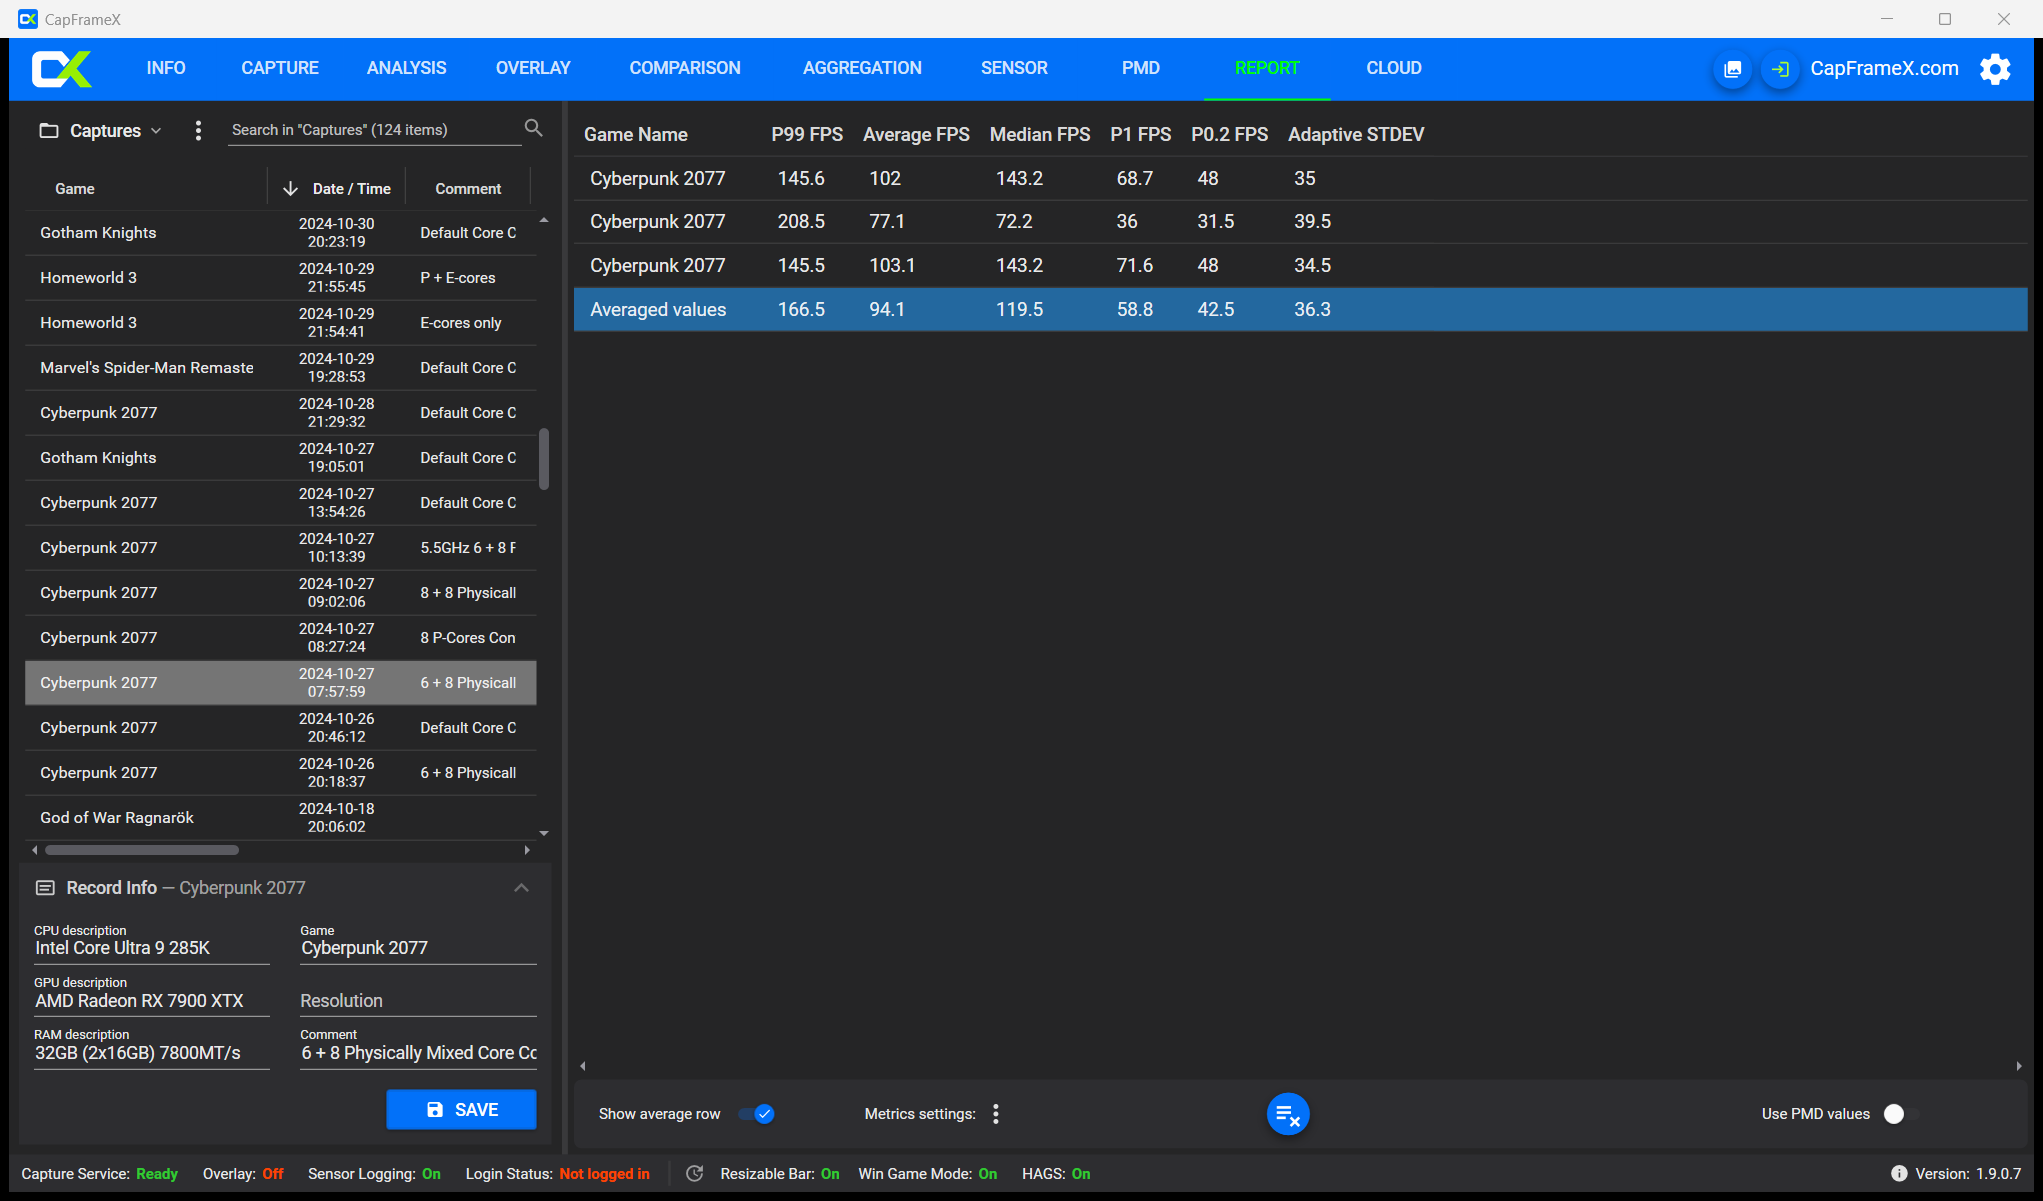Select the Gotham Knights 2024-10-27 capture
Image resolution: width=2043 pixels, height=1201 pixels.
pyautogui.click(x=280, y=458)
